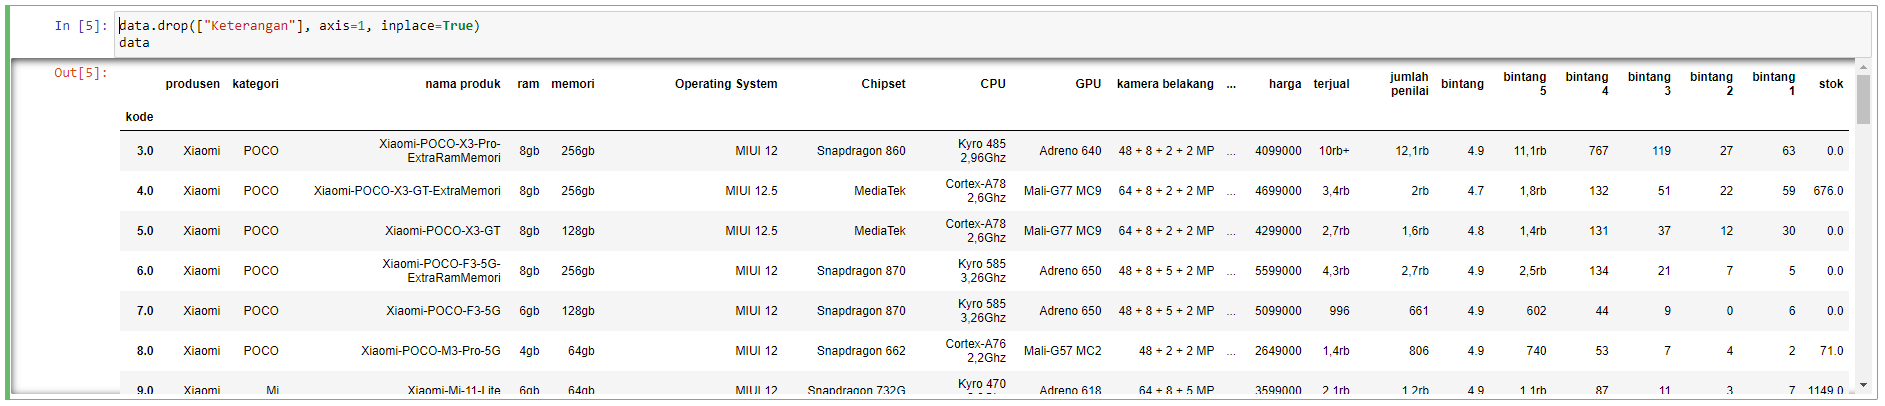Click the 'bintang 3' column header
Image resolution: width=1885 pixels, height=406 pixels.
tap(1649, 84)
